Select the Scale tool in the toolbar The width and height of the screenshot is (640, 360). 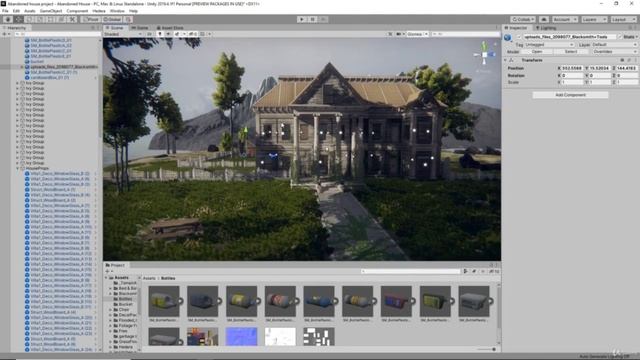click(x=40, y=19)
